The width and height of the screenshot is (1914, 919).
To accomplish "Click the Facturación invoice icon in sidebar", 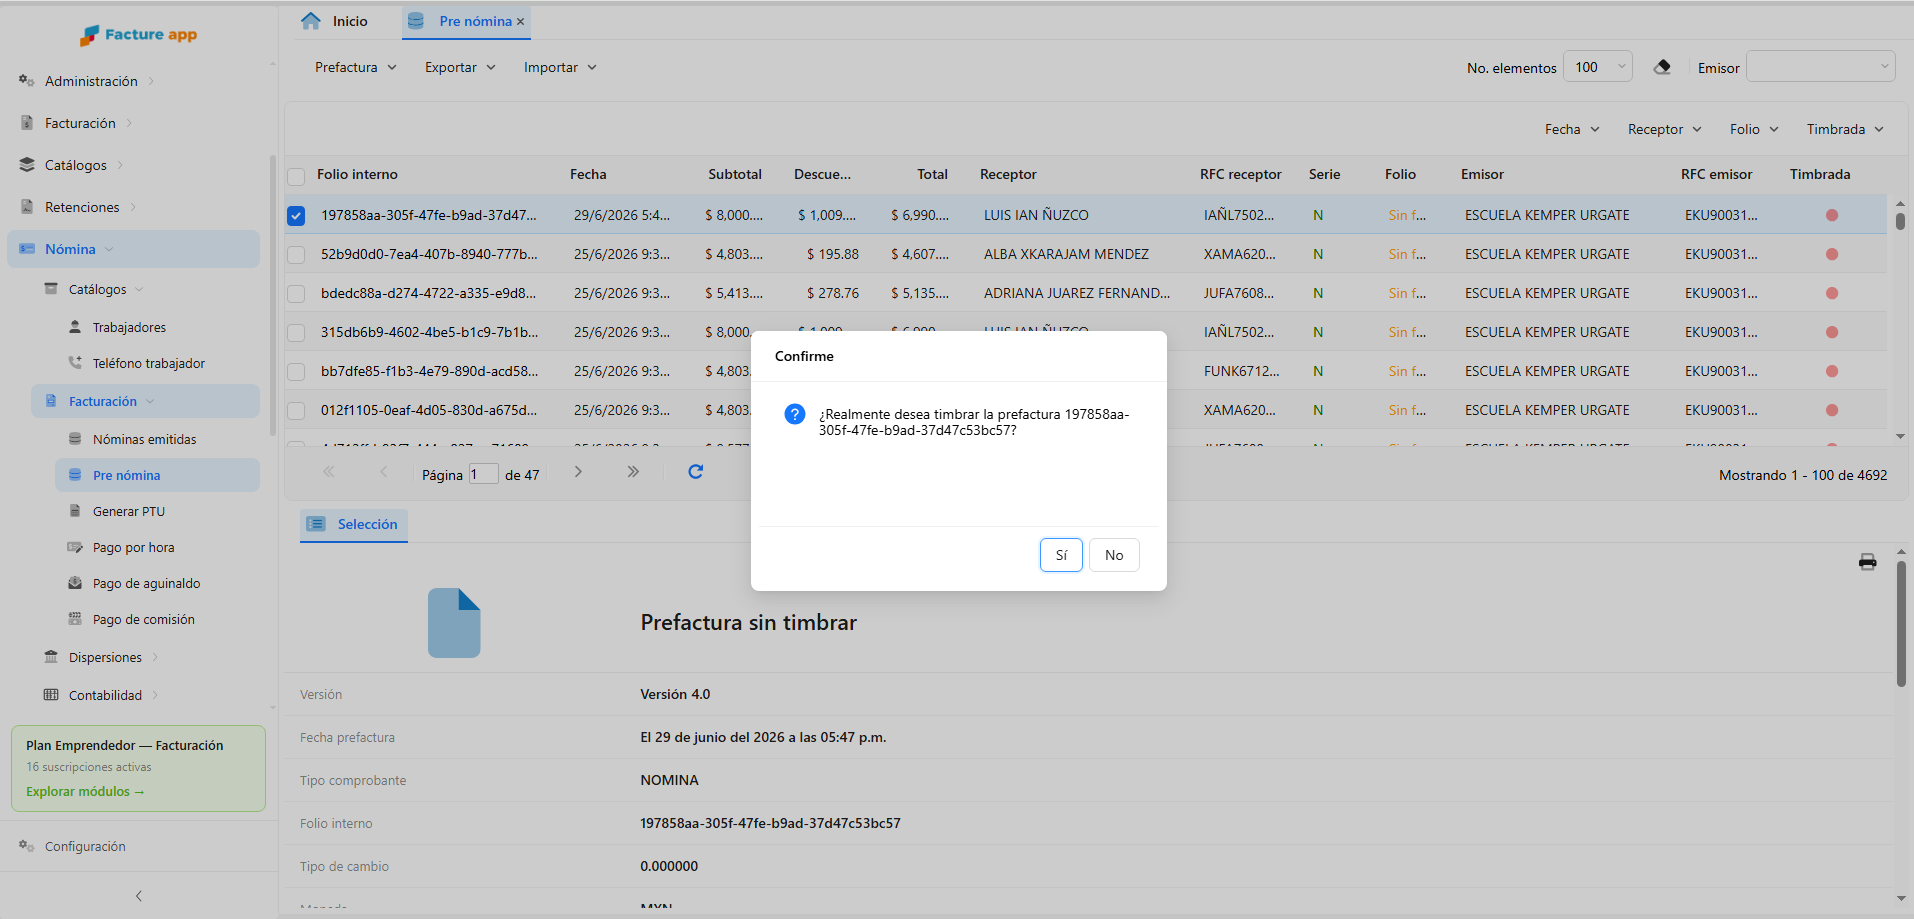I will tap(27, 123).
